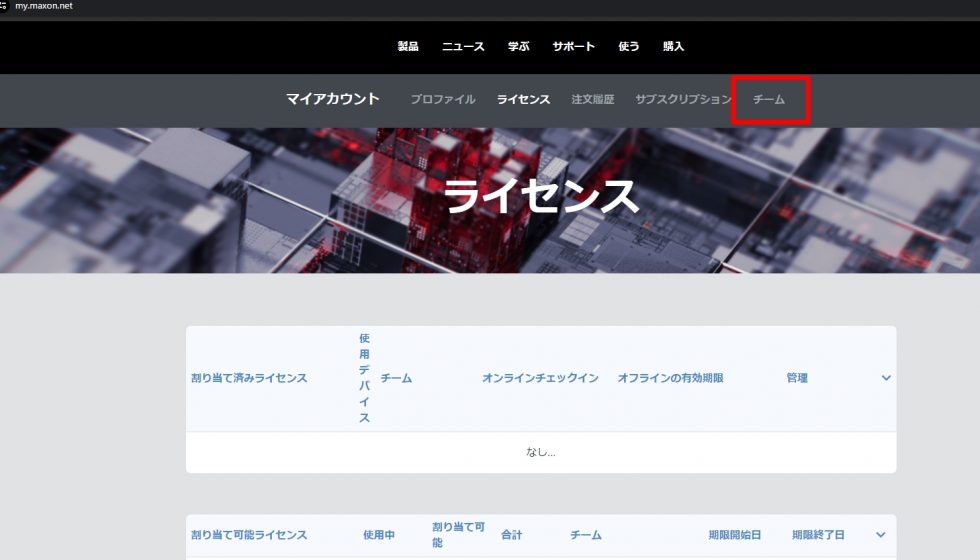Open the サポート menu

click(573, 46)
